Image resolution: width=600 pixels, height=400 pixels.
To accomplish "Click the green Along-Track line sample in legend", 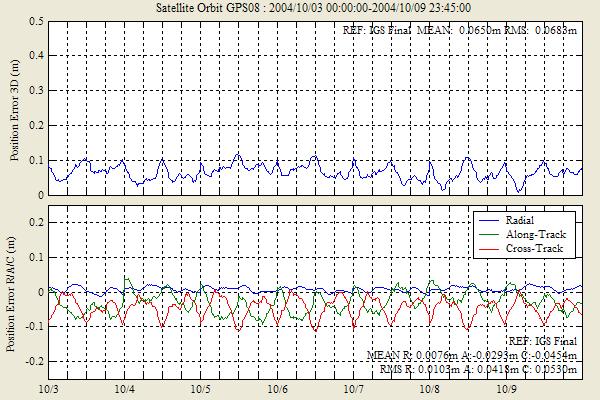I will [487, 232].
